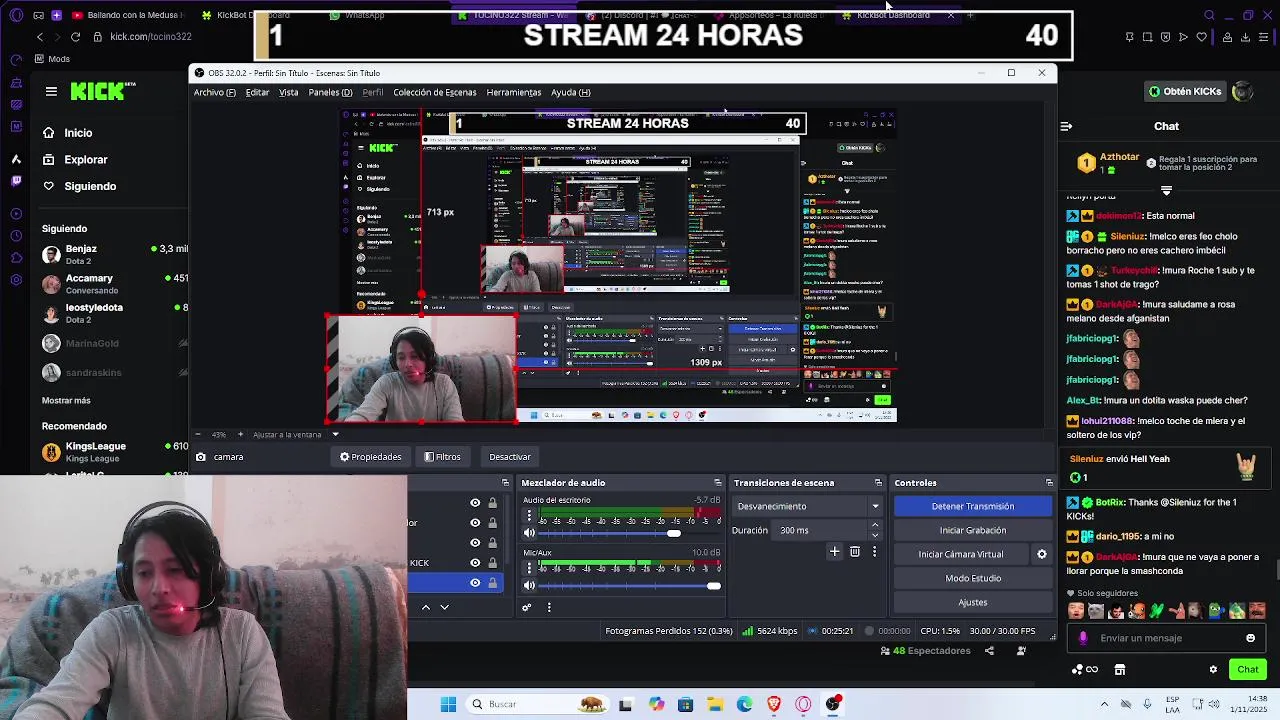Screen dimensions: 1280x720
Task: Adjust Mic/Aux volume slider
Action: pos(629,585)
